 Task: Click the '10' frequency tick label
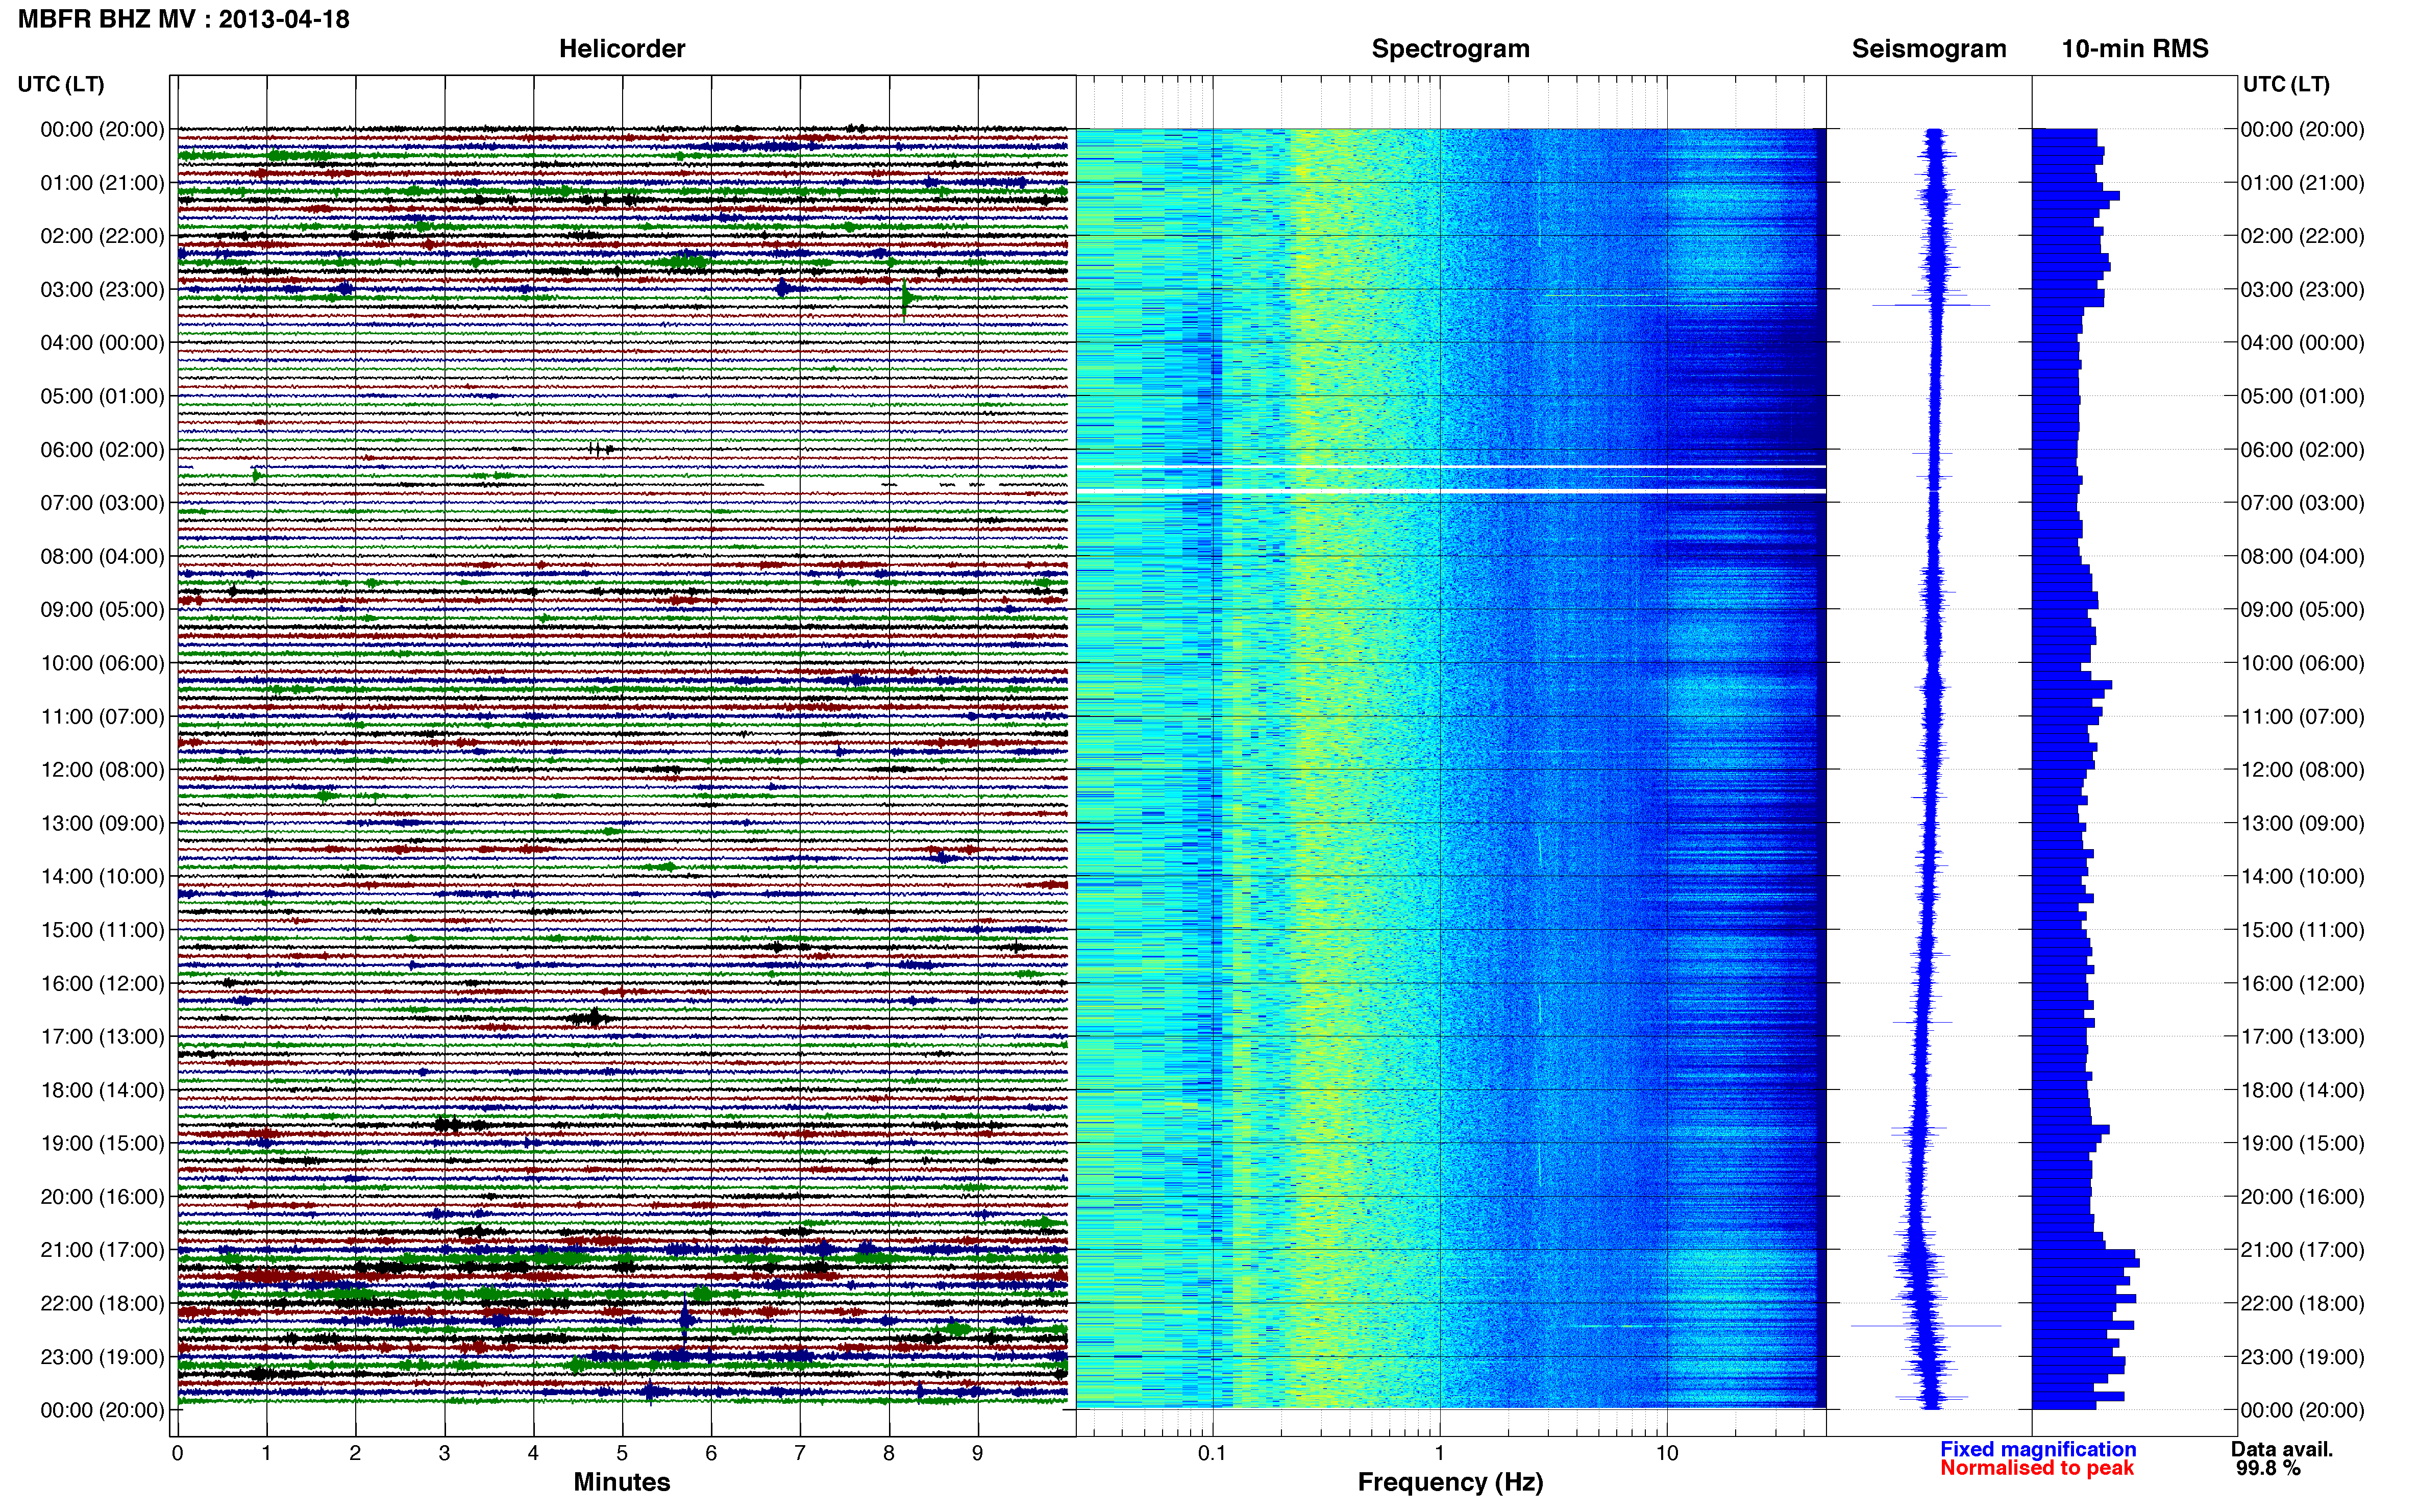[x=1666, y=1453]
